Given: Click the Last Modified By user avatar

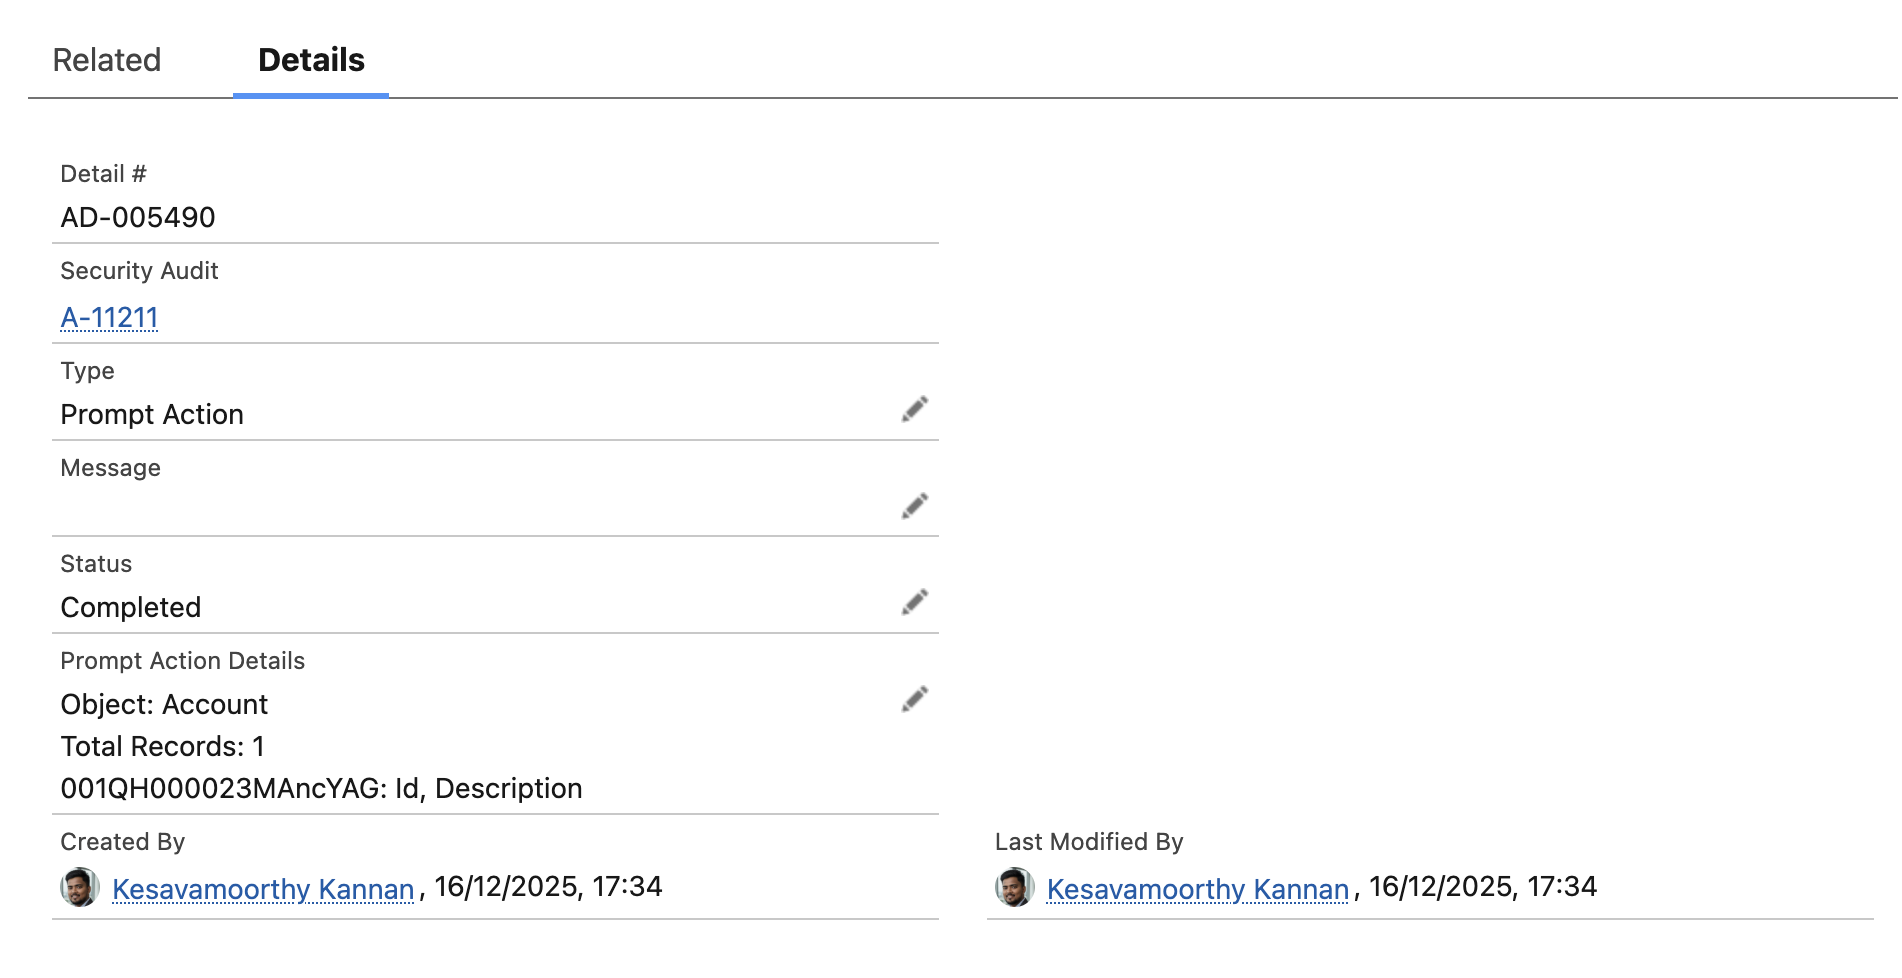Looking at the screenshot, I should pos(1014,887).
